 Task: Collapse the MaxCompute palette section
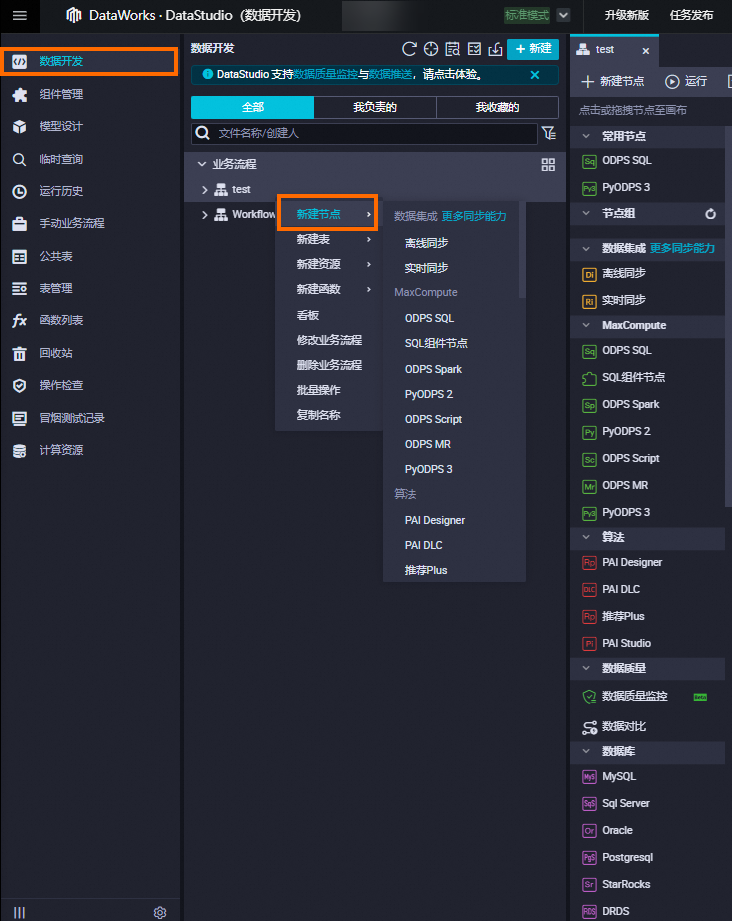pos(586,325)
